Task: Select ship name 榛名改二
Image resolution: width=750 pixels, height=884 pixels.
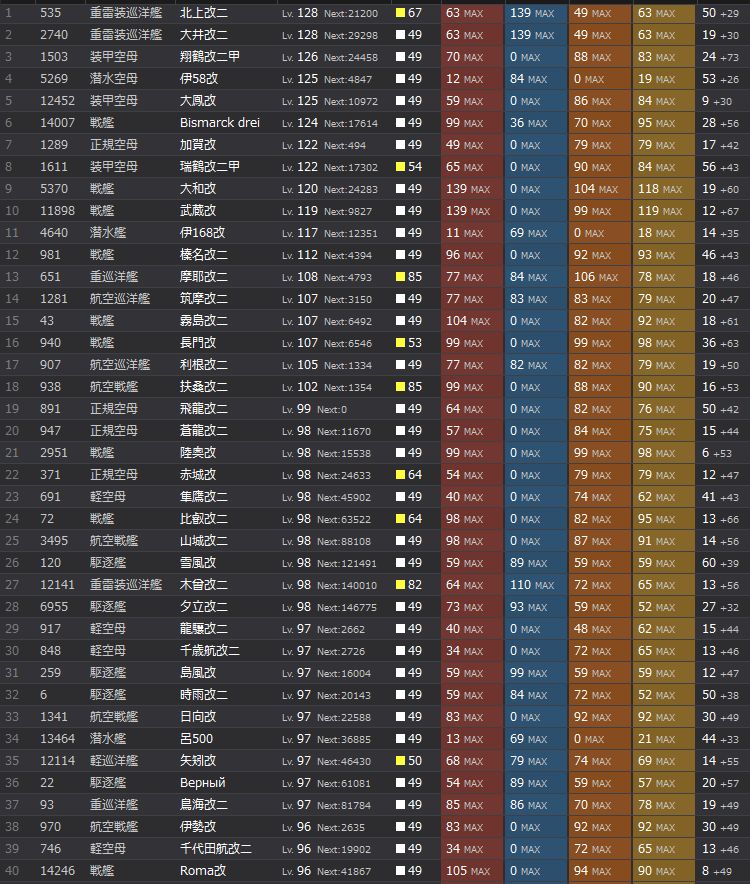Action: click(204, 255)
